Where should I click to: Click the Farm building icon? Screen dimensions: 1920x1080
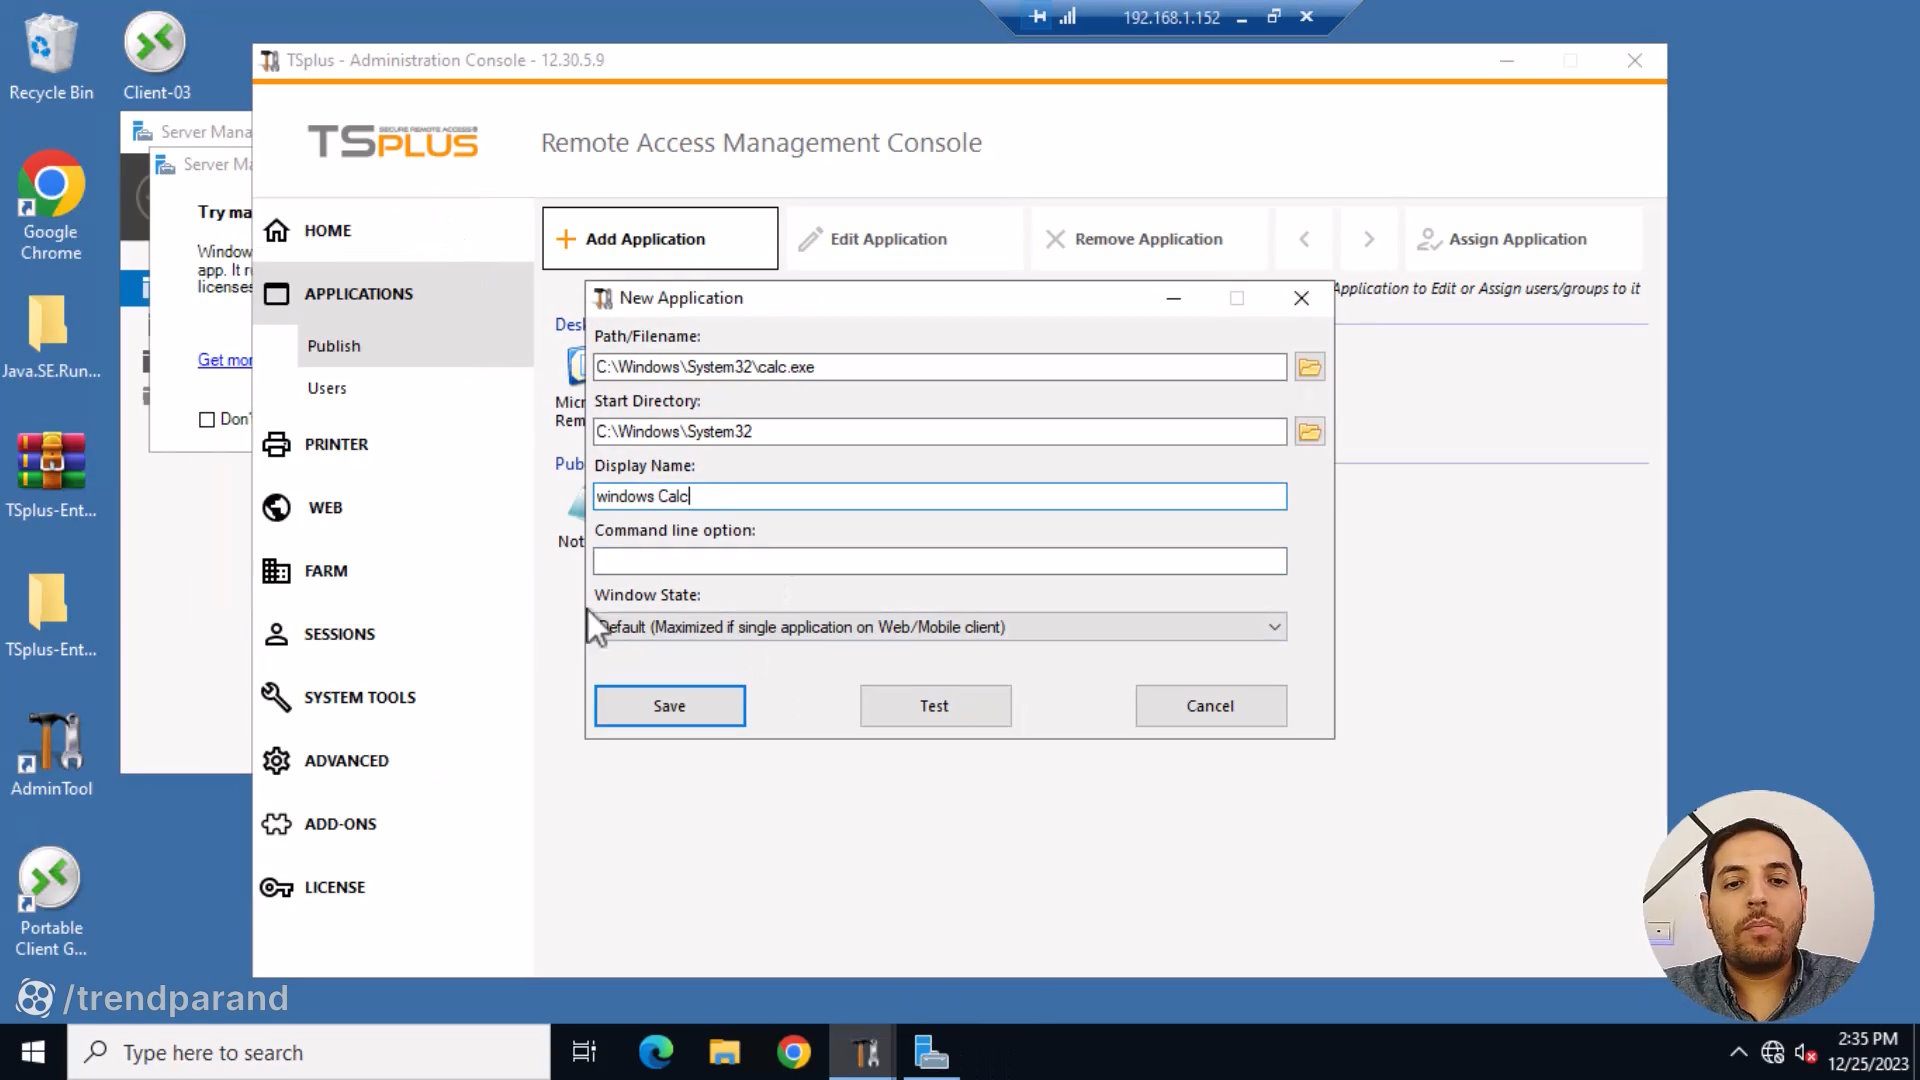pyautogui.click(x=276, y=571)
